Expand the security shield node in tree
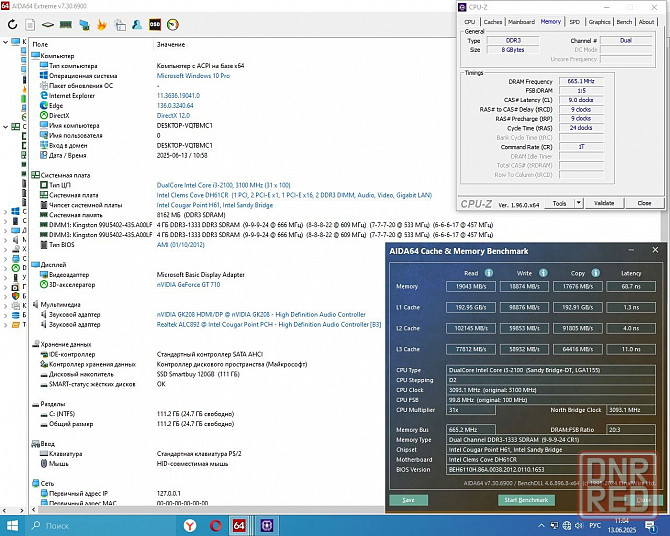670x536 pixels. (5, 296)
